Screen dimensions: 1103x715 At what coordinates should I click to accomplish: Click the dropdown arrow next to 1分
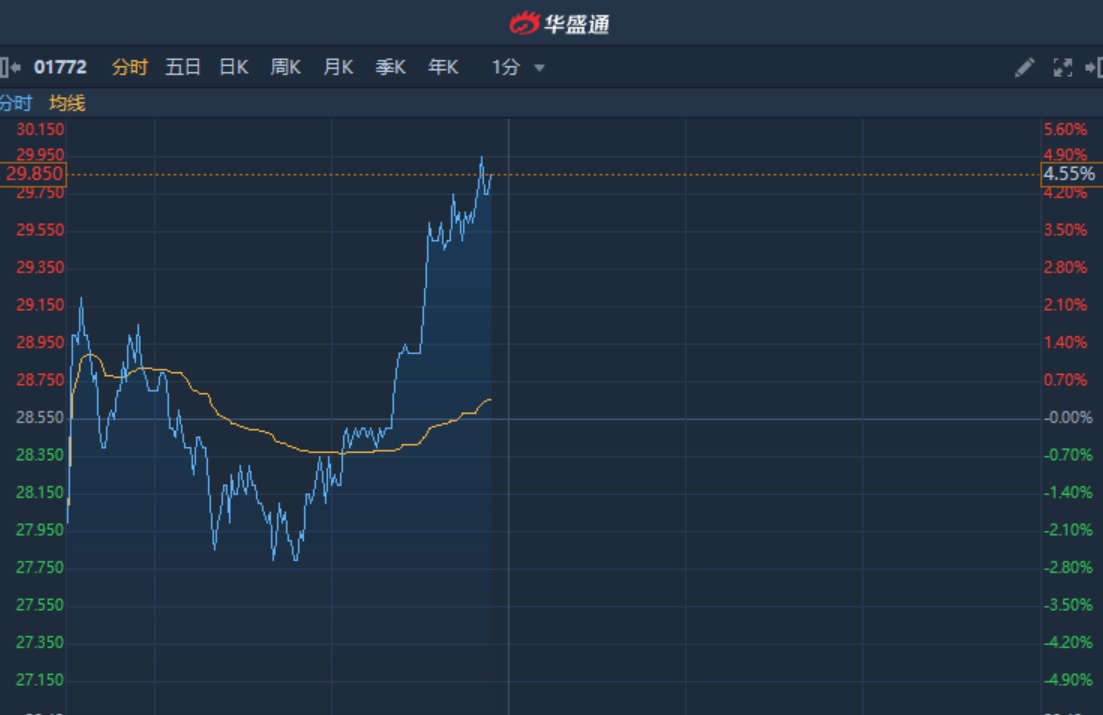tap(540, 69)
